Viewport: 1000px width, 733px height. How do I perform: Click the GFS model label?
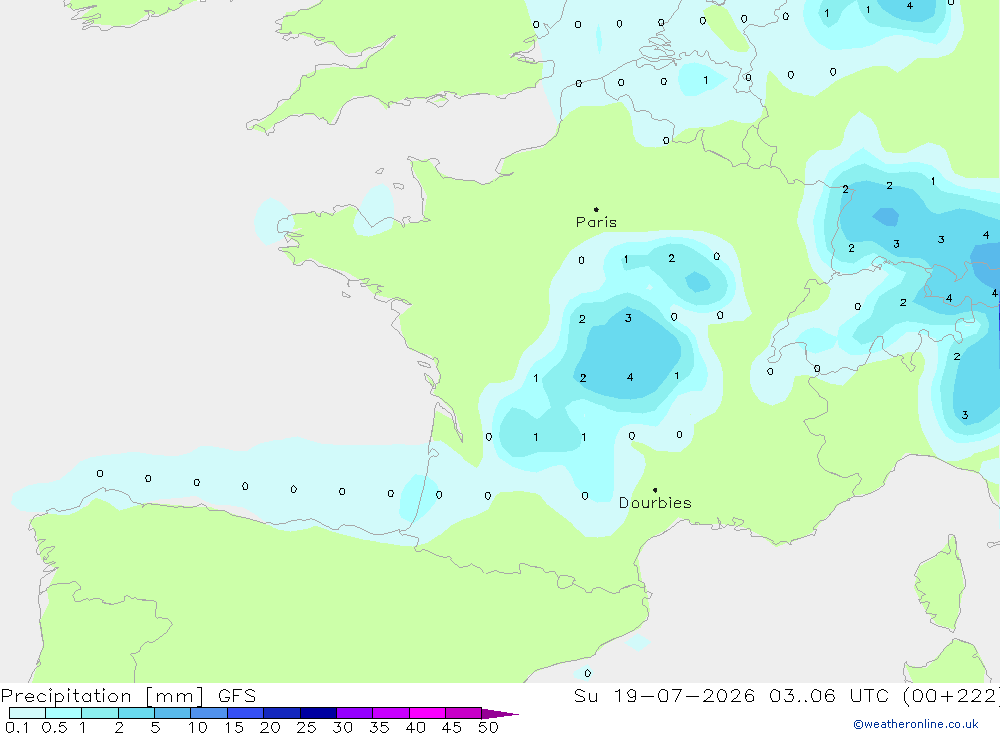tap(237, 695)
